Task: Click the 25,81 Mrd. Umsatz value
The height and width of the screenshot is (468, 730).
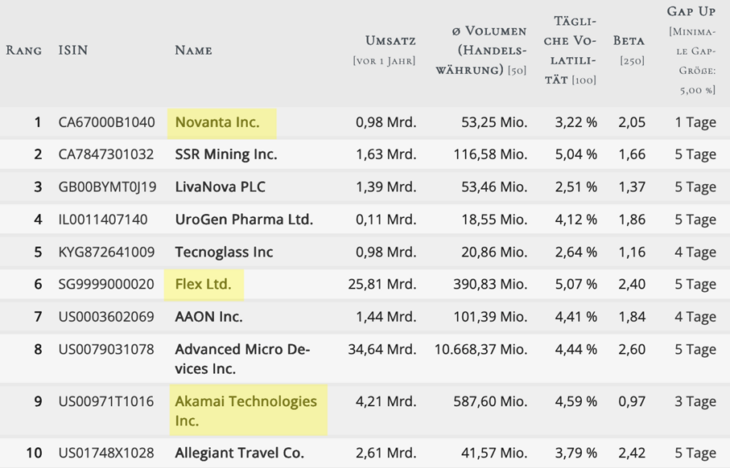Action: point(382,284)
